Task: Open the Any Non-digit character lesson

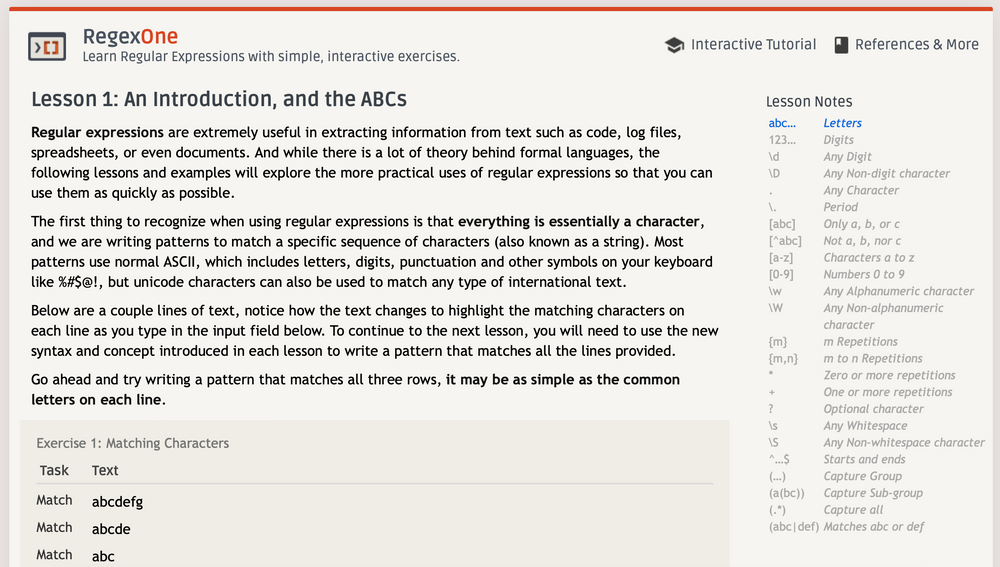Action: tap(886, 173)
